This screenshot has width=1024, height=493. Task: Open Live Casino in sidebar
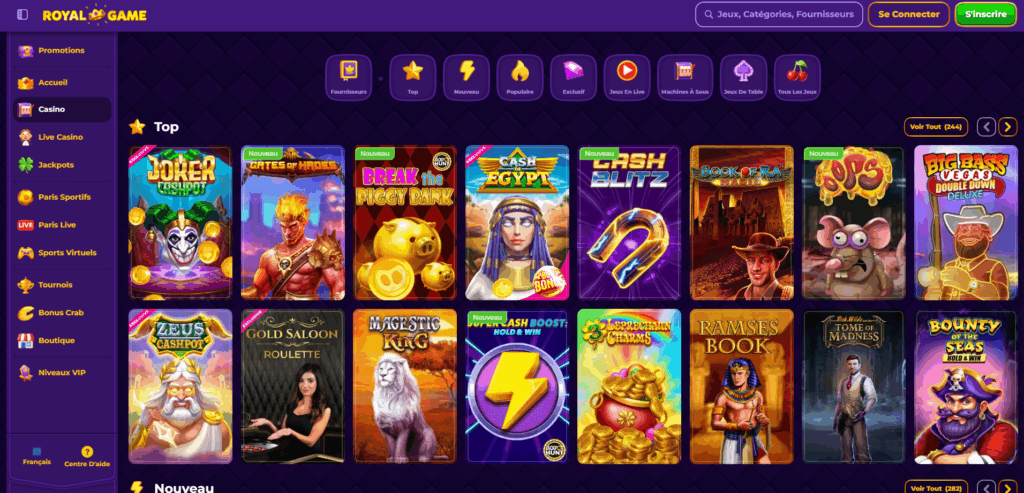[x=62, y=137]
